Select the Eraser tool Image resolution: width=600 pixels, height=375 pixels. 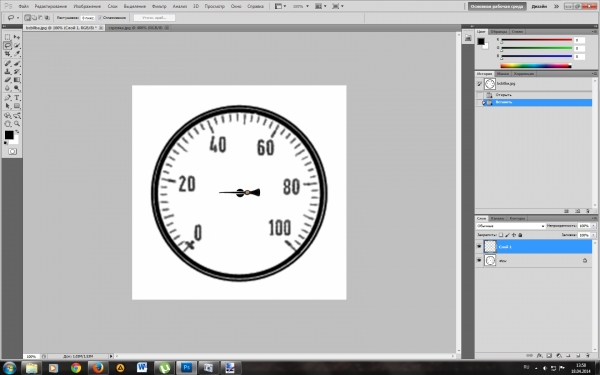(x=8, y=80)
